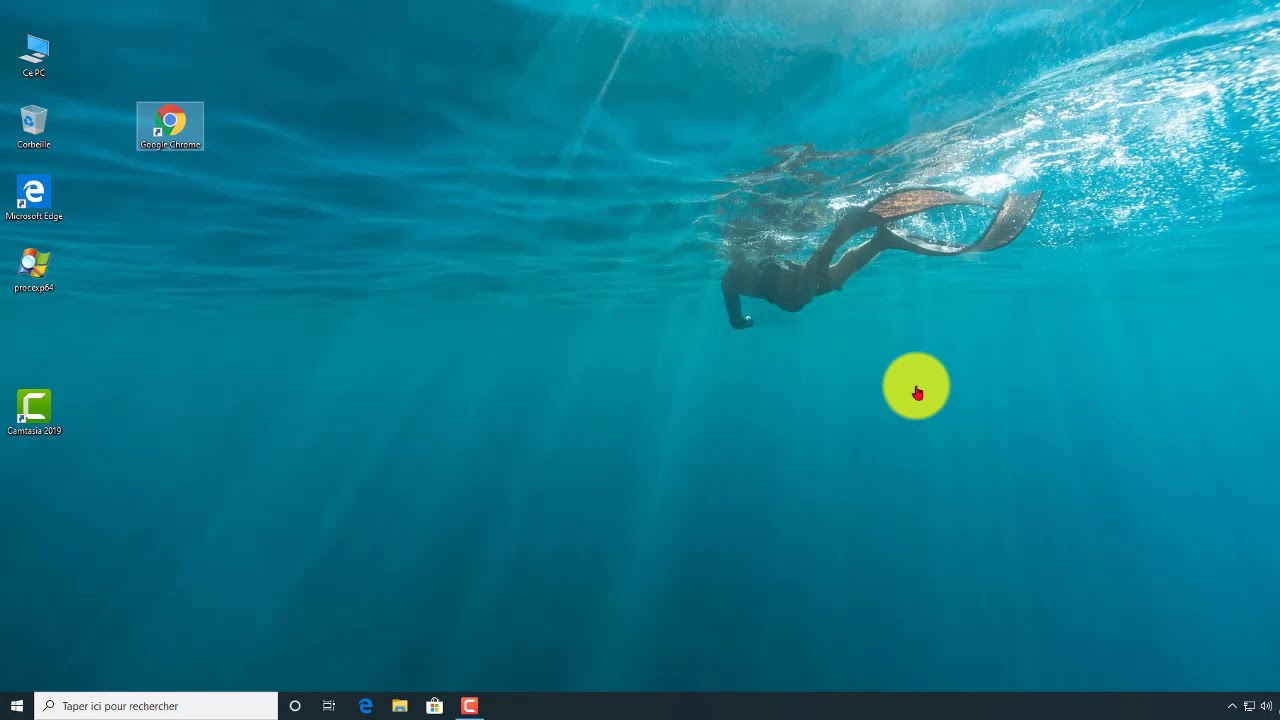Open Task View on the taskbar
This screenshot has height=720, width=1280.
(329, 706)
